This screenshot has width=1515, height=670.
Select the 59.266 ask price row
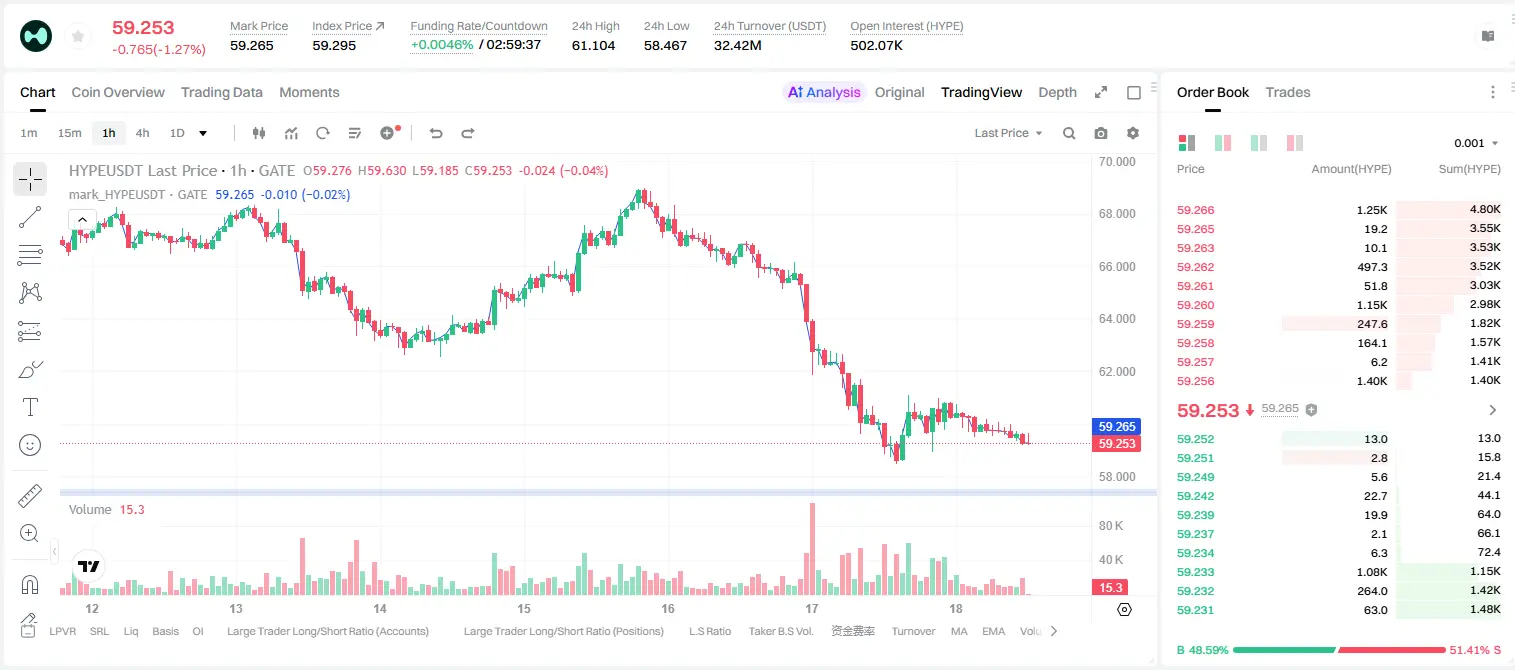1339,210
